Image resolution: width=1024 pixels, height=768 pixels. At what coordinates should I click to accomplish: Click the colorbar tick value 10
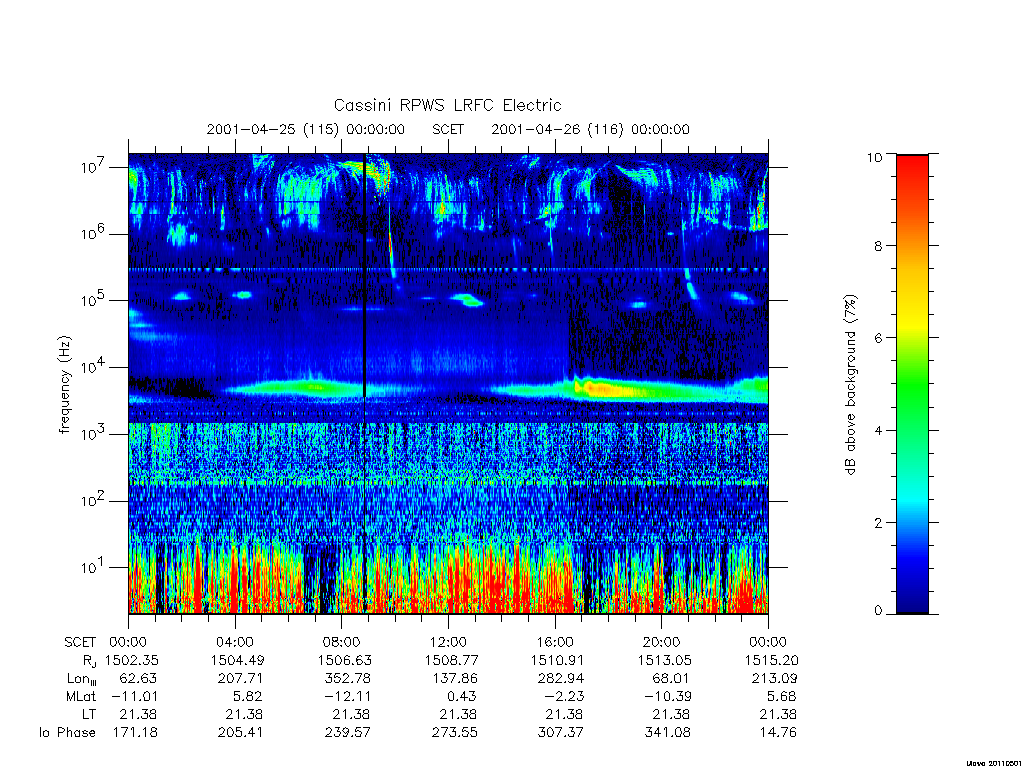click(x=874, y=157)
